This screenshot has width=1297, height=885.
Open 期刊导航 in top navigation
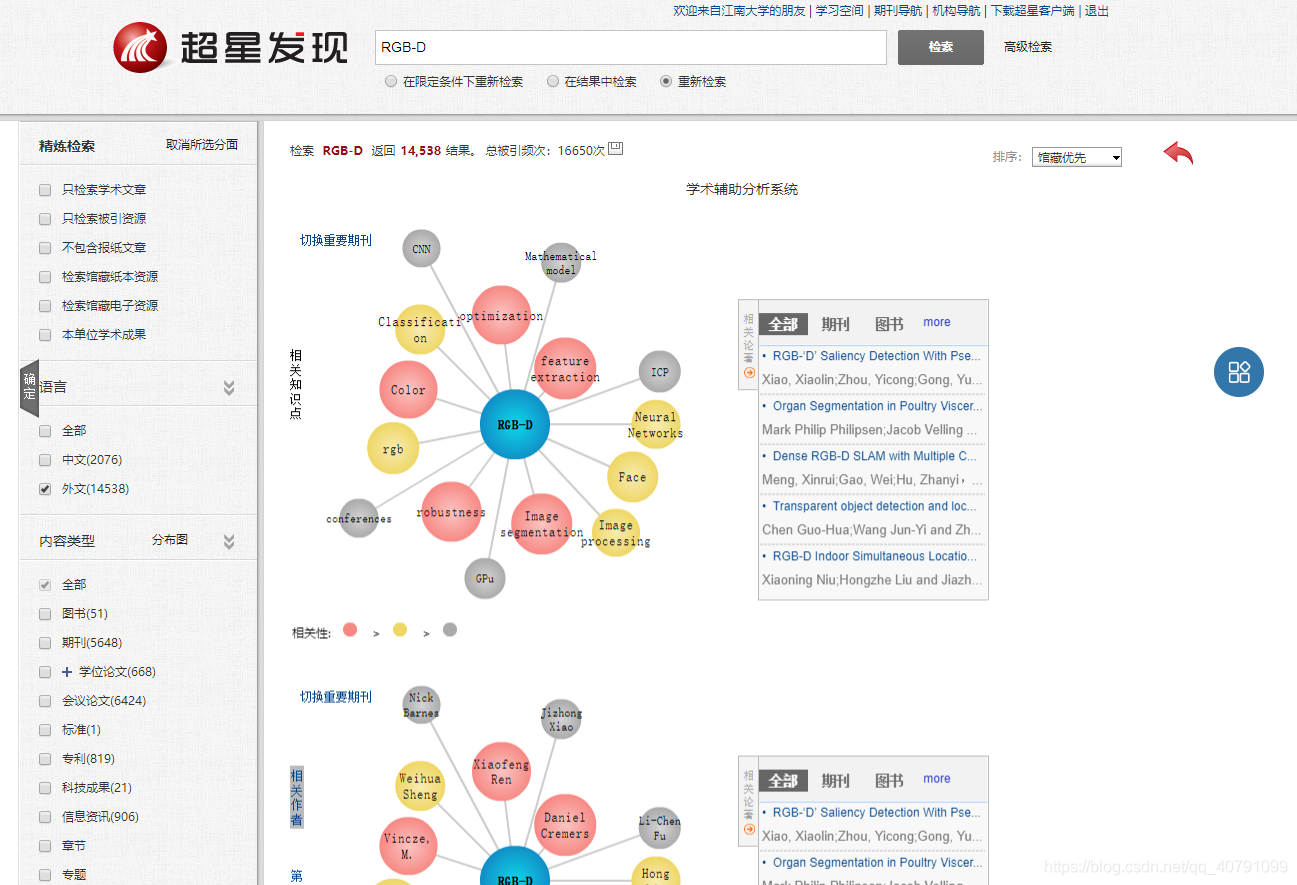pos(898,11)
